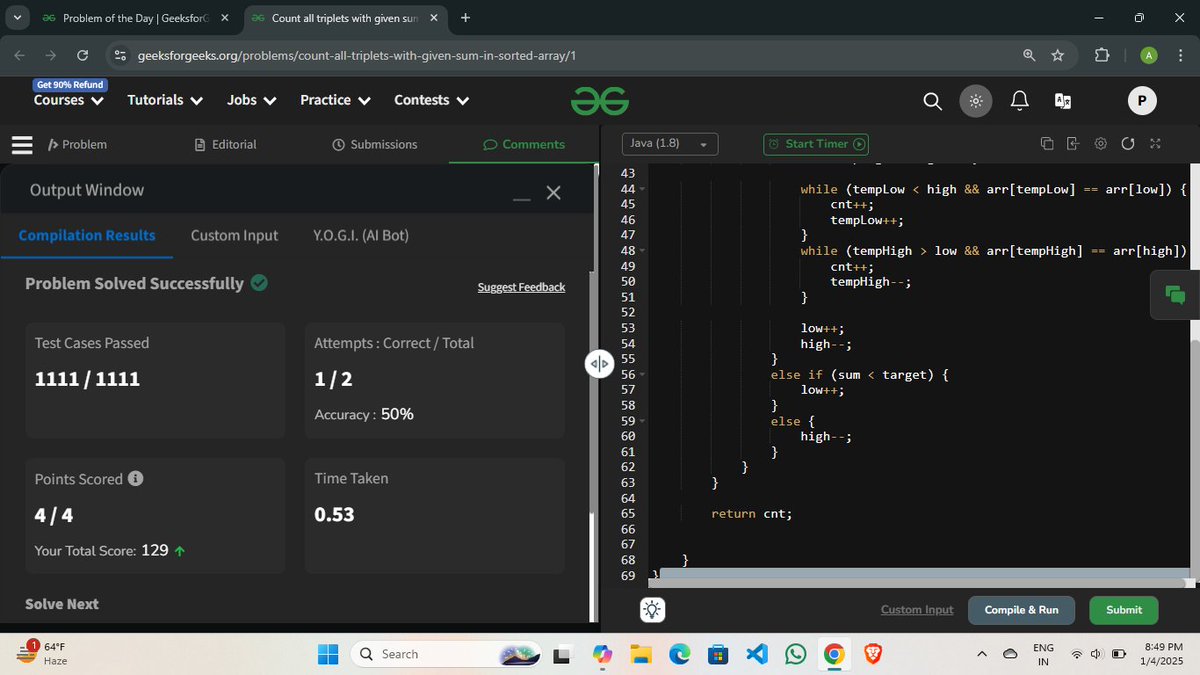Expand the Courses menu
Screen dimensions: 1200x675
tap(69, 100)
